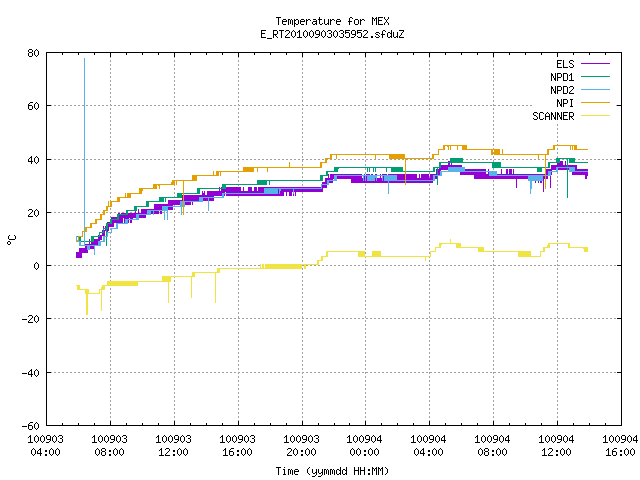This screenshot has height=480, width=640.
Task: Click the x-axis title 'Time (yymmdd HH:MM)'
Action: [332, 471]
